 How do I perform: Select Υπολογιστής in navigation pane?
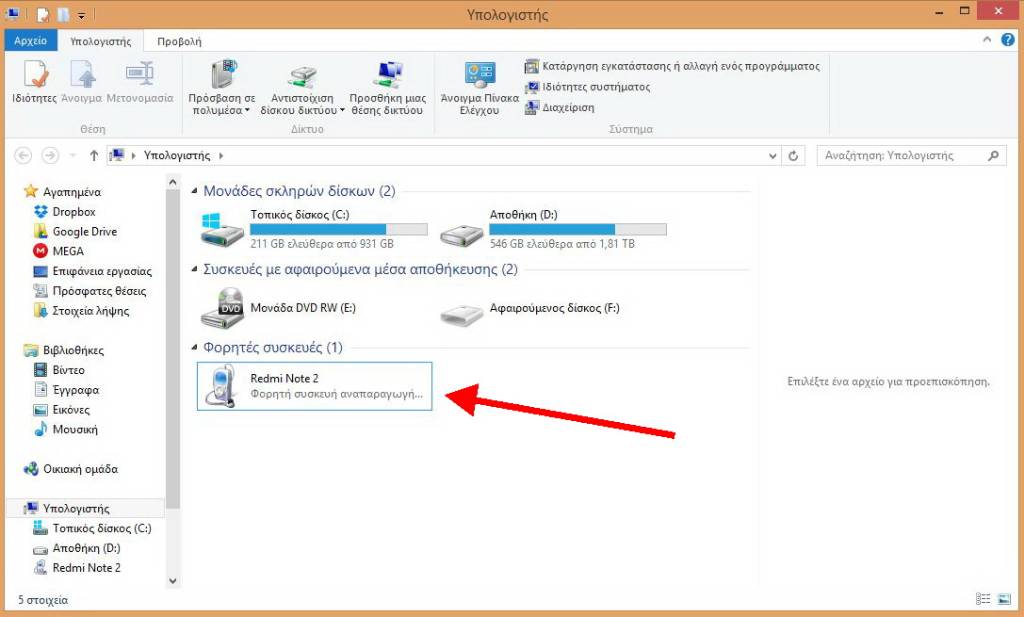[85, 508]
